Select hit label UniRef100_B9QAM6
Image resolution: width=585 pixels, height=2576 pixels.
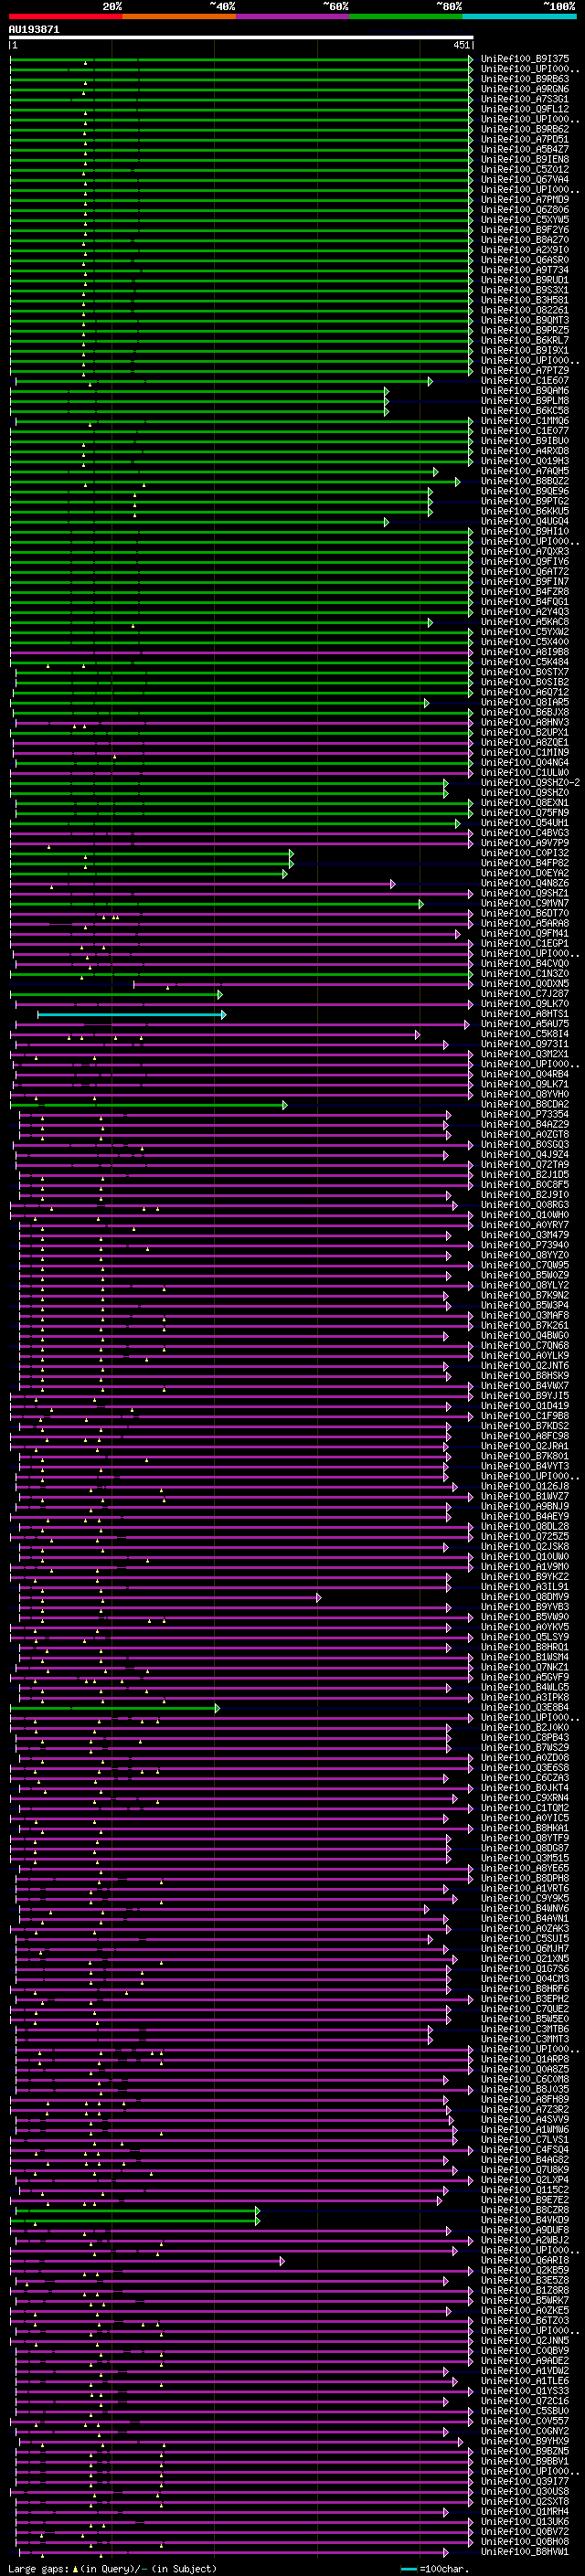[525, 391]
